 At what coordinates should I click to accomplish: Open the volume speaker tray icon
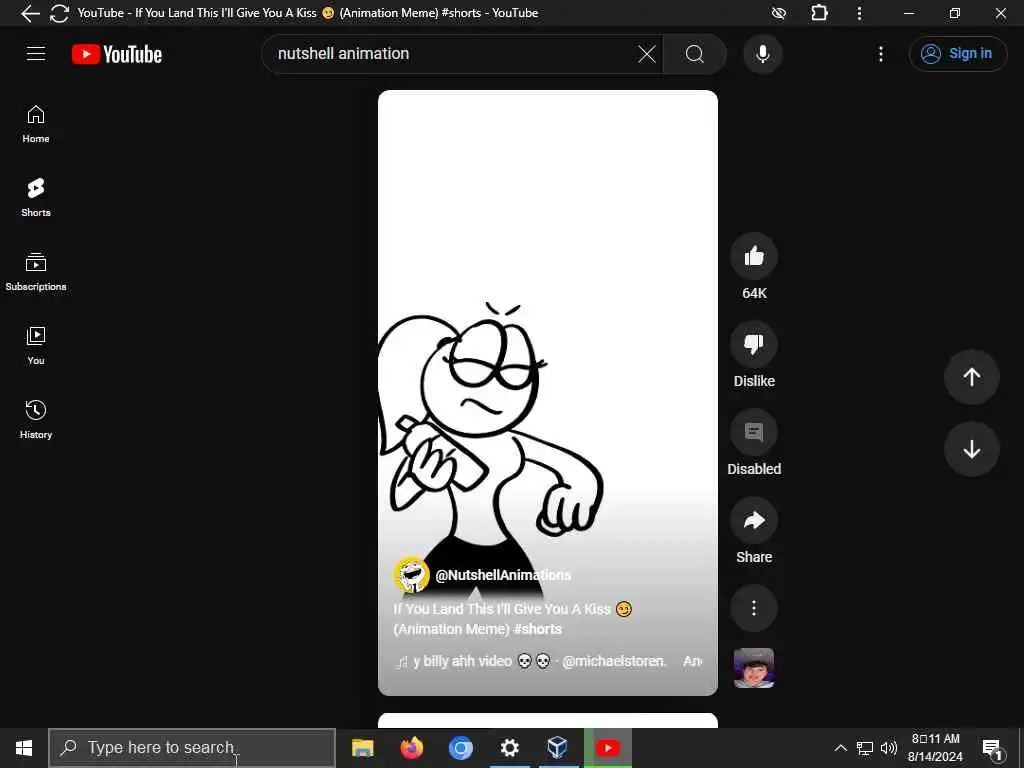coord(888,748)
